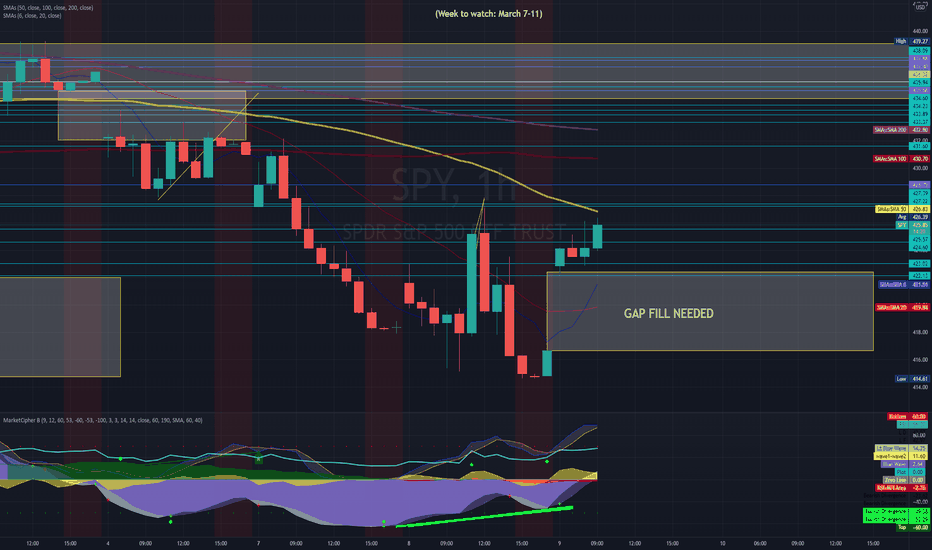Open the USD currency selector
The image size is (932, 550).
click(x=920, y=7)
